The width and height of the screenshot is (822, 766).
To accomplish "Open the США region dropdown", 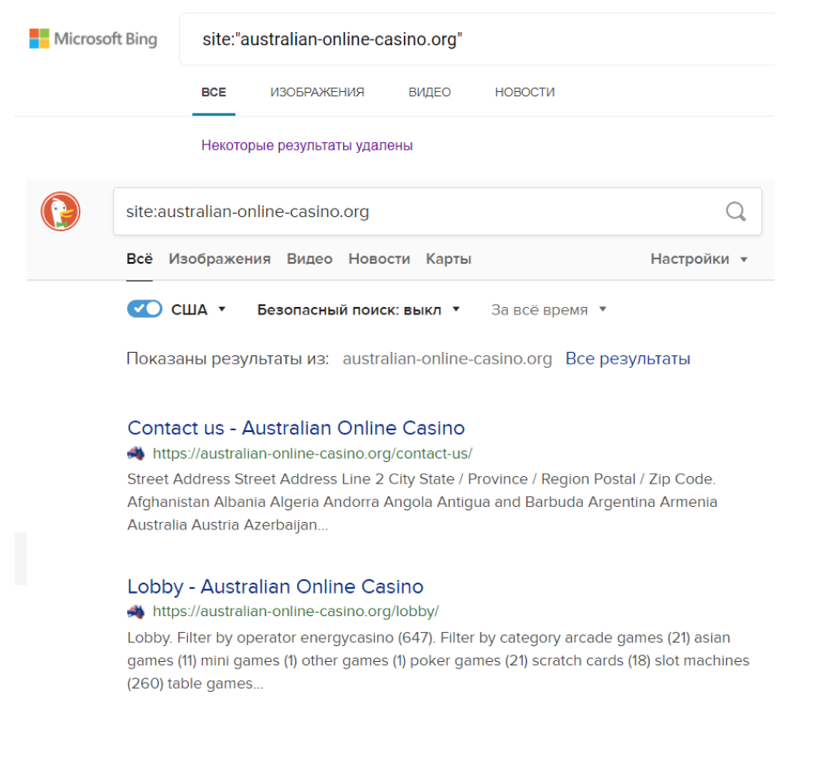I will pos(198,310).
